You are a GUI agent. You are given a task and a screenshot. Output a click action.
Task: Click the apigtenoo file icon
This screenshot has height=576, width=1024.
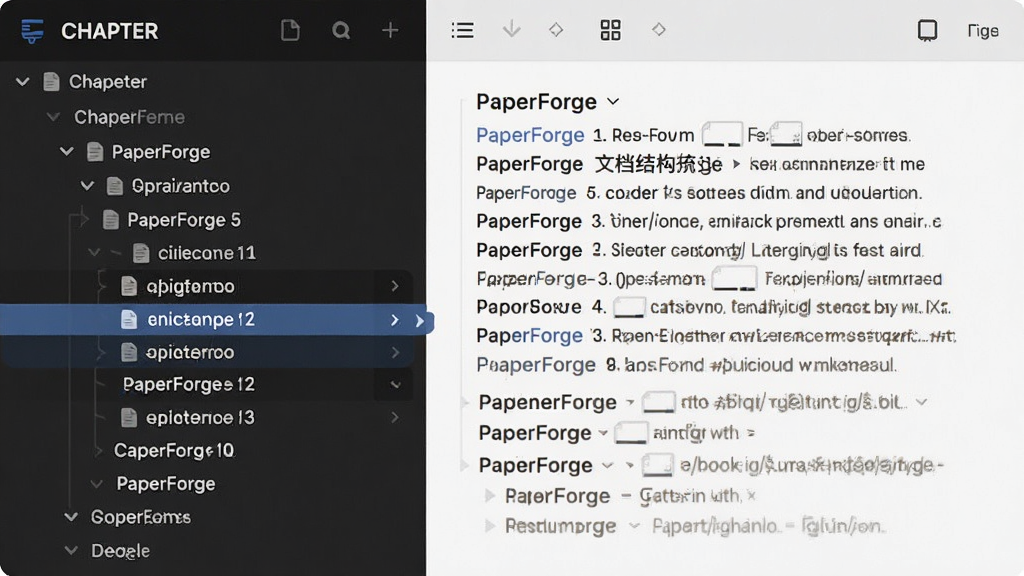coord(129,286)
